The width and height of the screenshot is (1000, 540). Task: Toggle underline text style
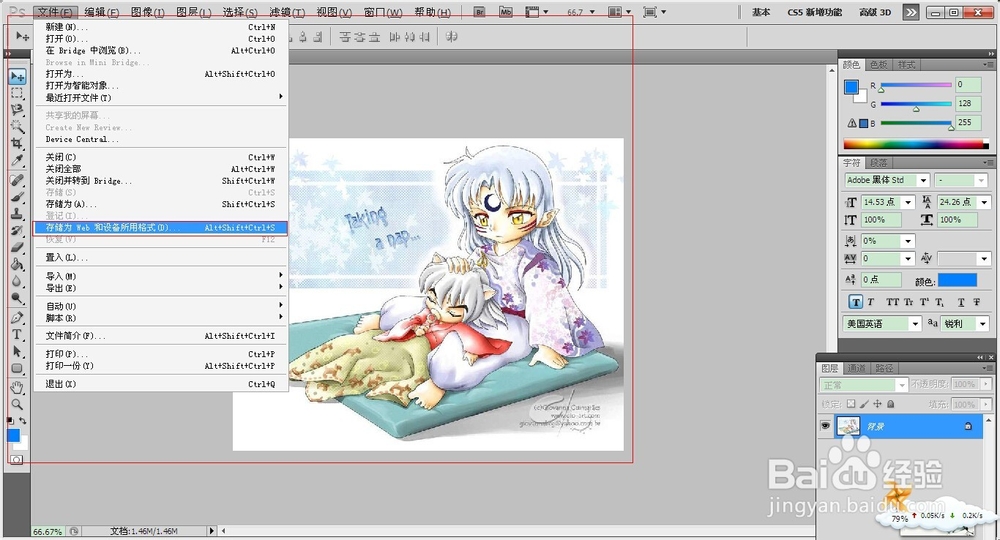pos(960,302)
